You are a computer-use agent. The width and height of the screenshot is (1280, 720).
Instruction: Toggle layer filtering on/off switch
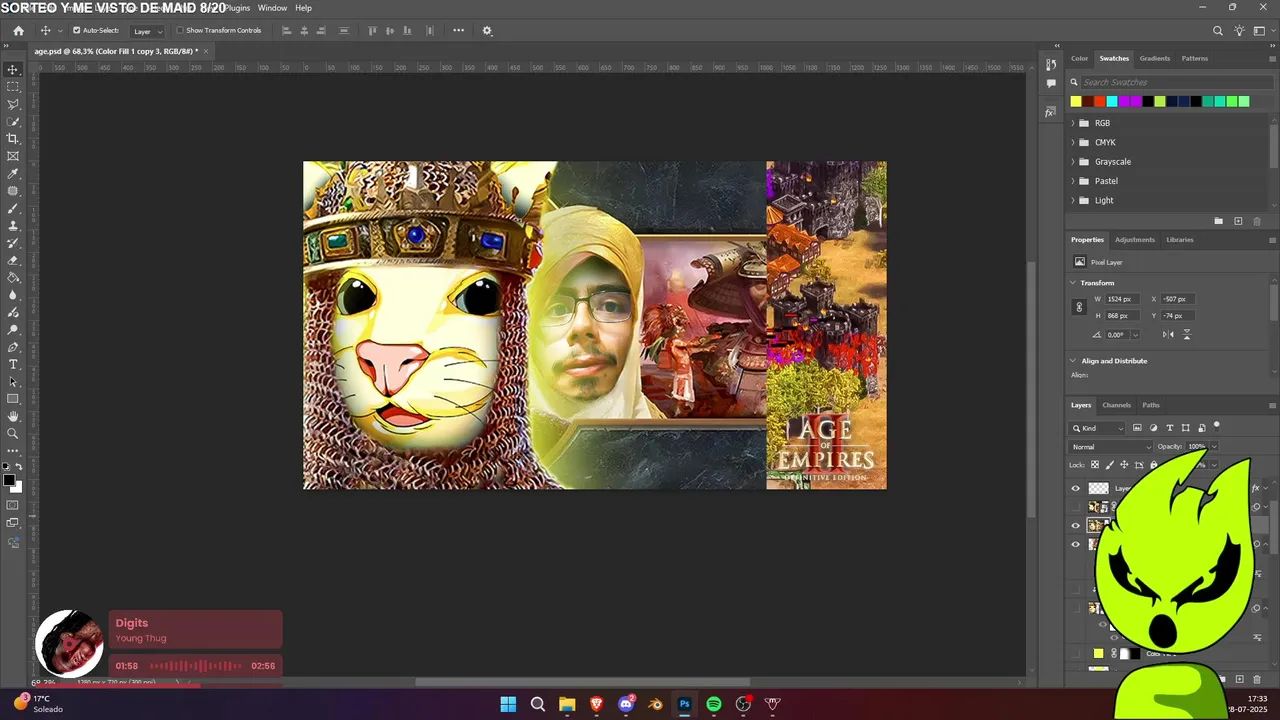[x=1217, y=427]
